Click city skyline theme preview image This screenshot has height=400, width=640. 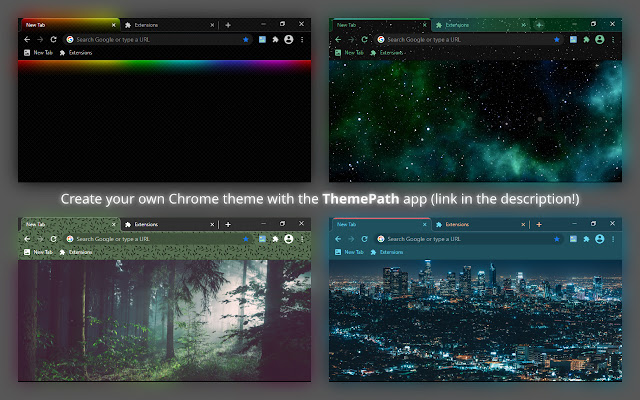click(x=476, y=320)
